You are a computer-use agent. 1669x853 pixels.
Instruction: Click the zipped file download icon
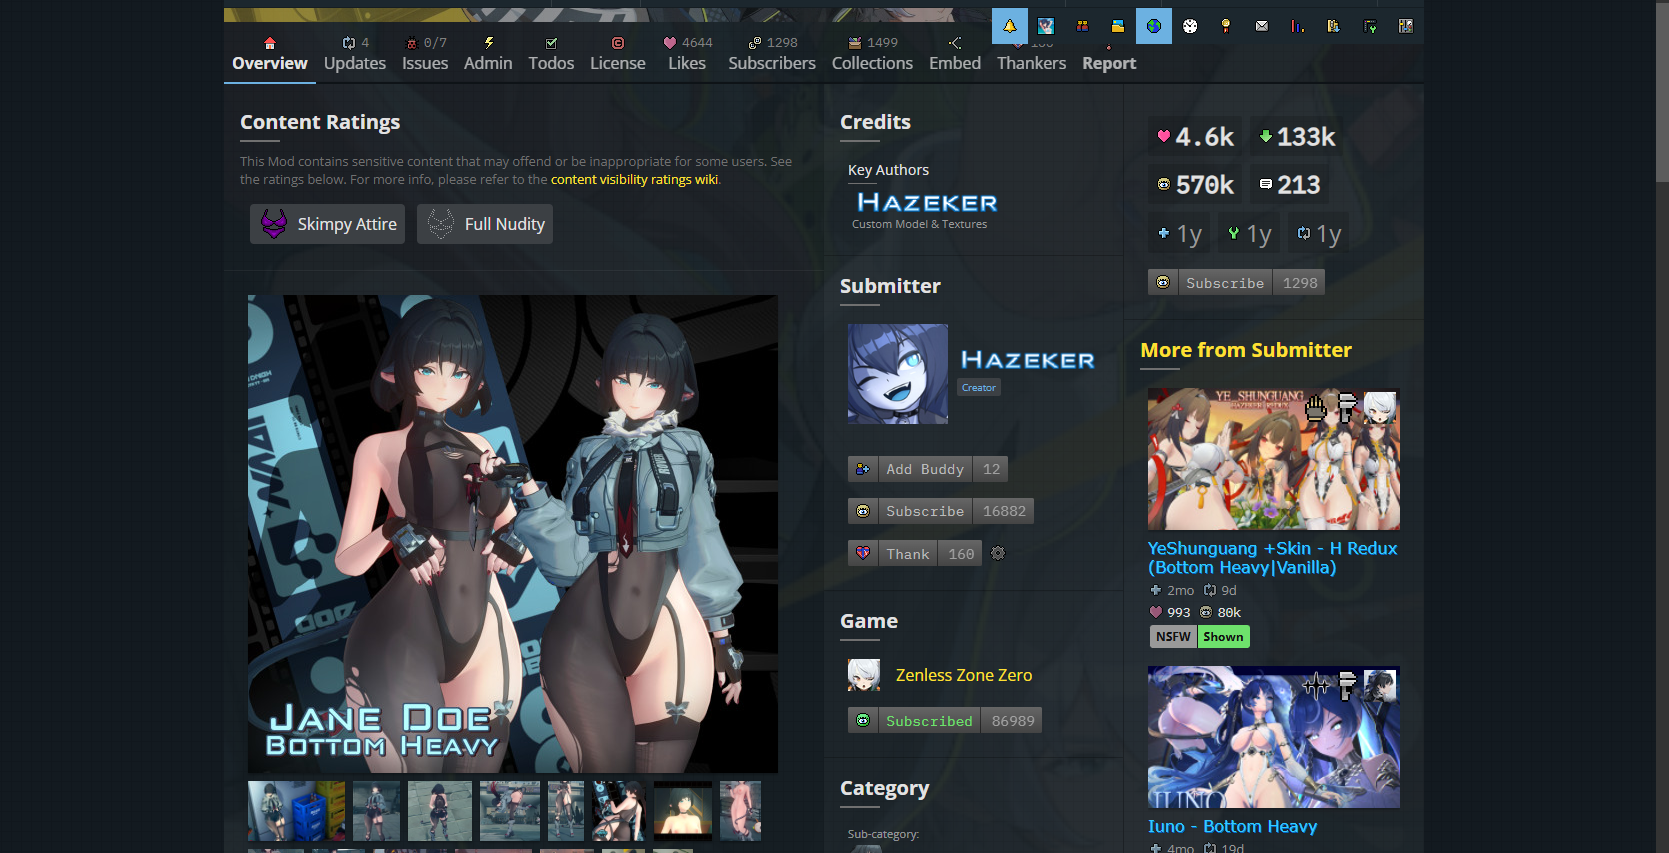[x=1333, y=26]
